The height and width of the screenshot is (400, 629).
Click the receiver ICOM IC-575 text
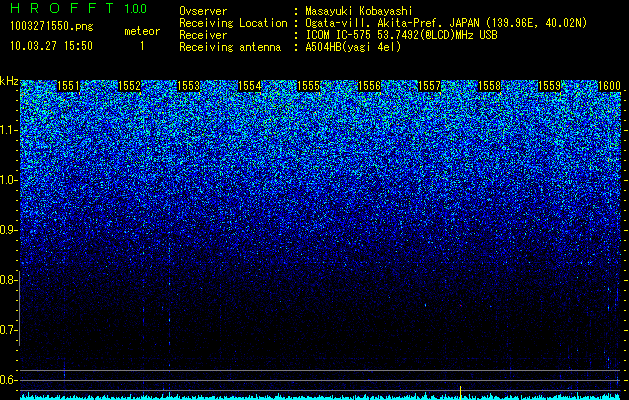[x=401, y=35]
